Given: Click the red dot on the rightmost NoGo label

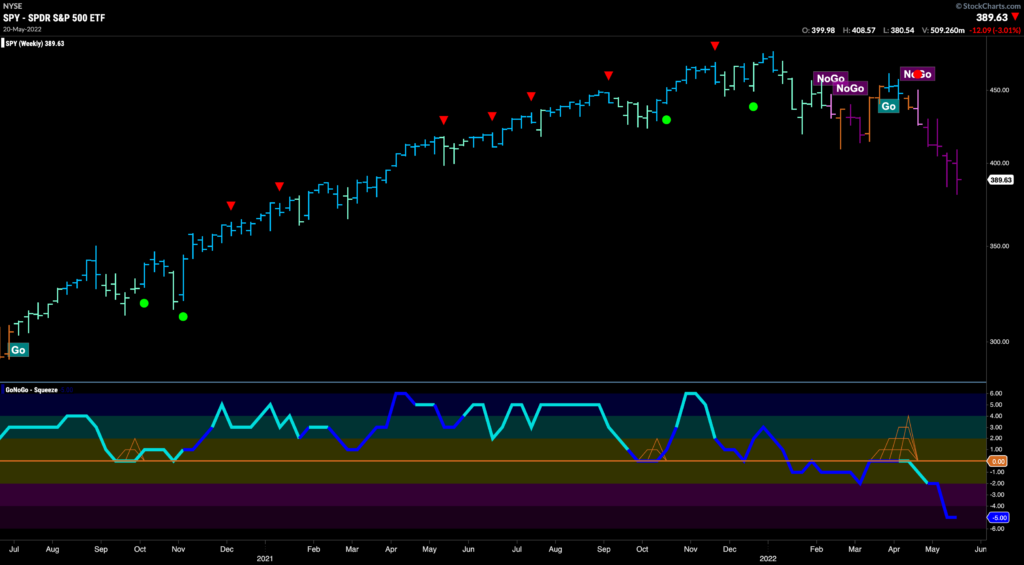Looking at the screenshot, I should tap(918, 74).
